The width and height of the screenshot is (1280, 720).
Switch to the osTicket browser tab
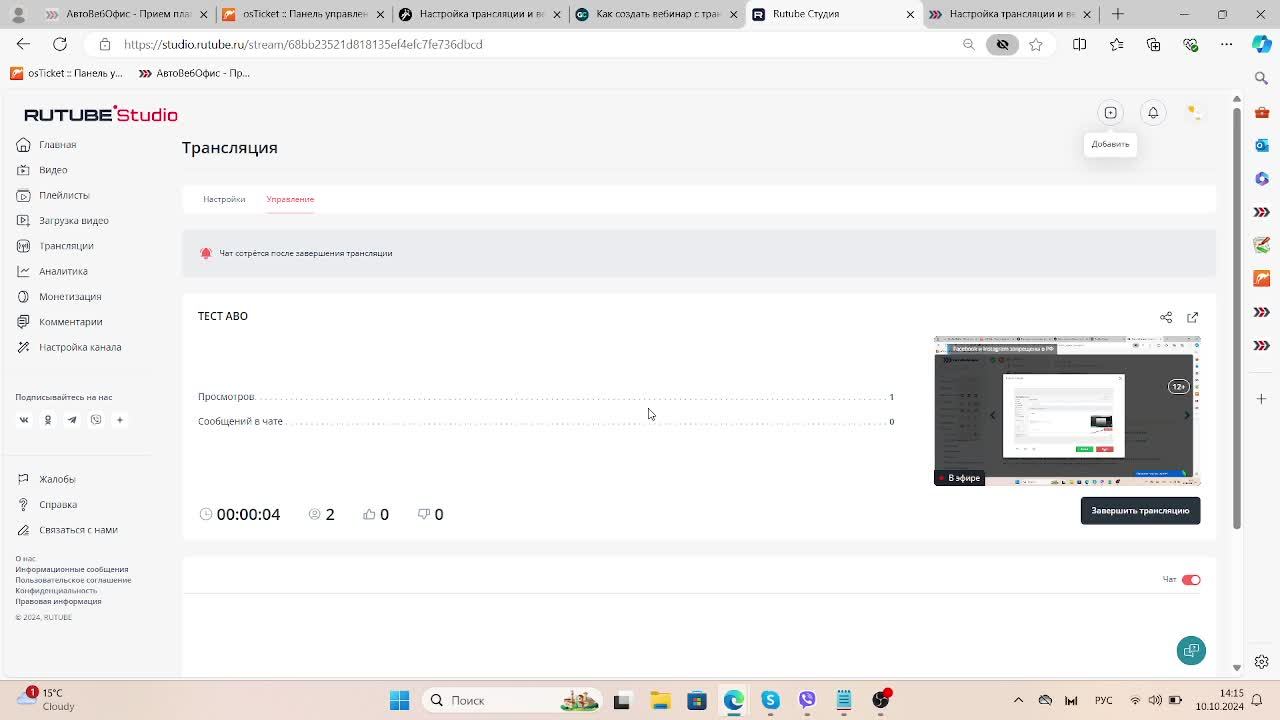(x=303, y=14)
